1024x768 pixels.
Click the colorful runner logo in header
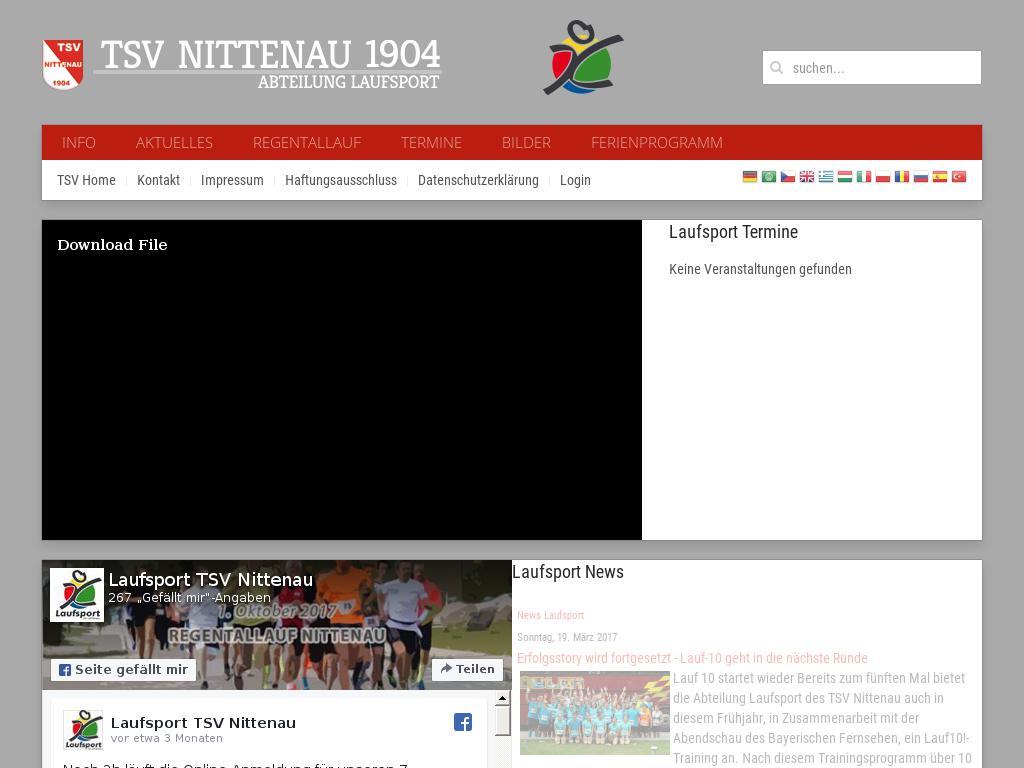tap(583, 57)
